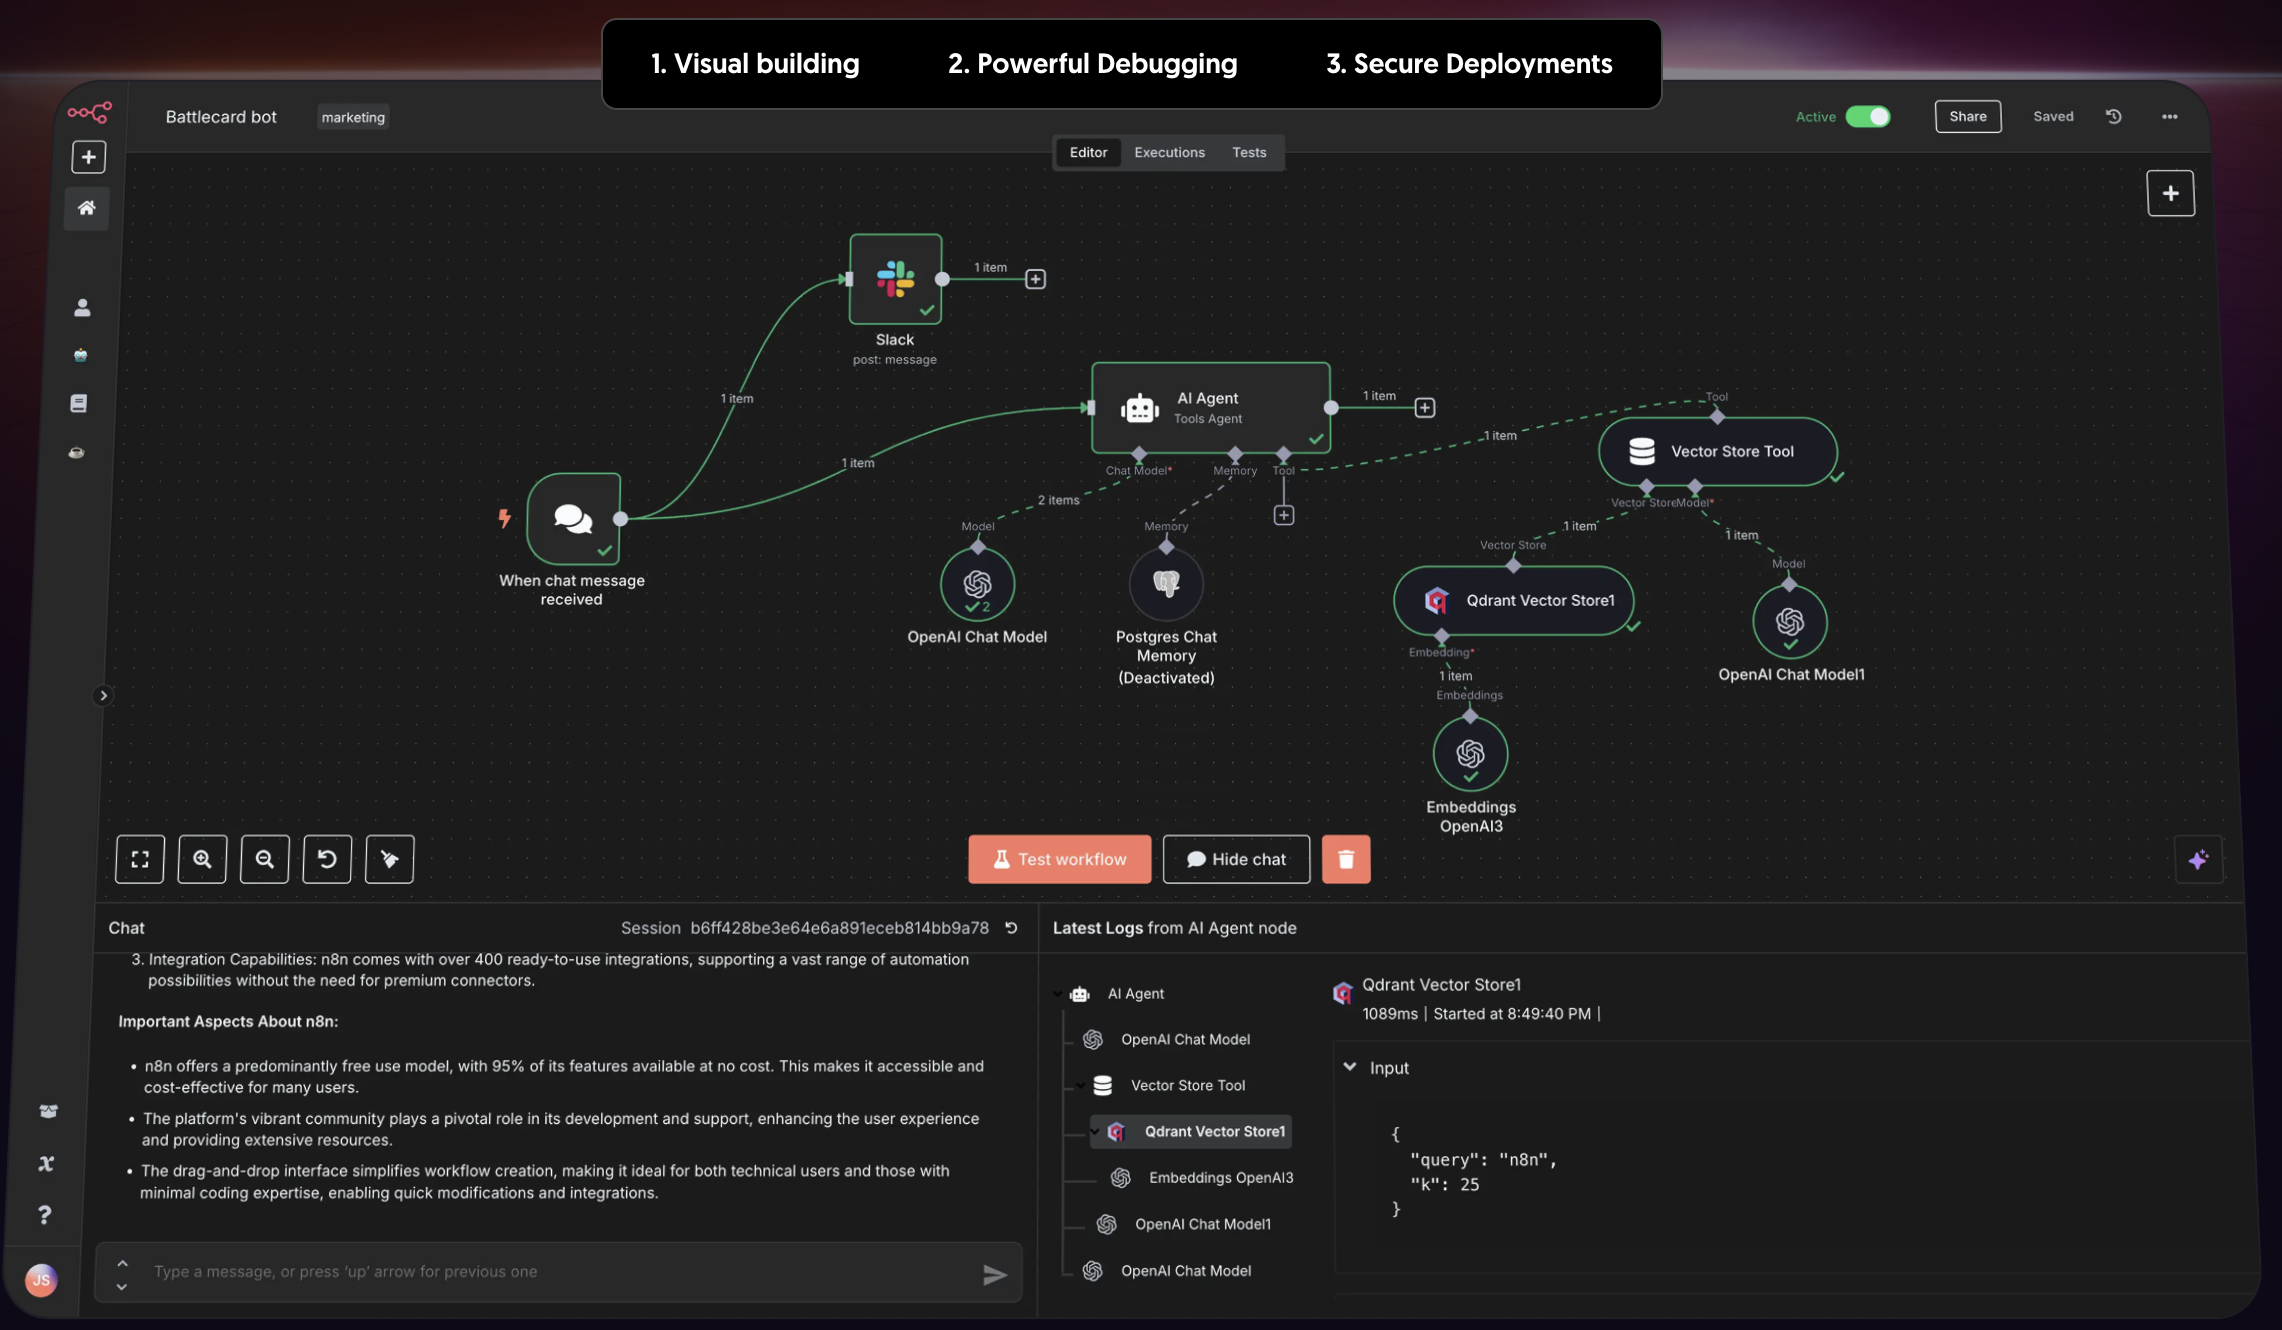The image size is (2282, 1330).
Task: Refresh the chat session ID
Action: (1012, 928)
